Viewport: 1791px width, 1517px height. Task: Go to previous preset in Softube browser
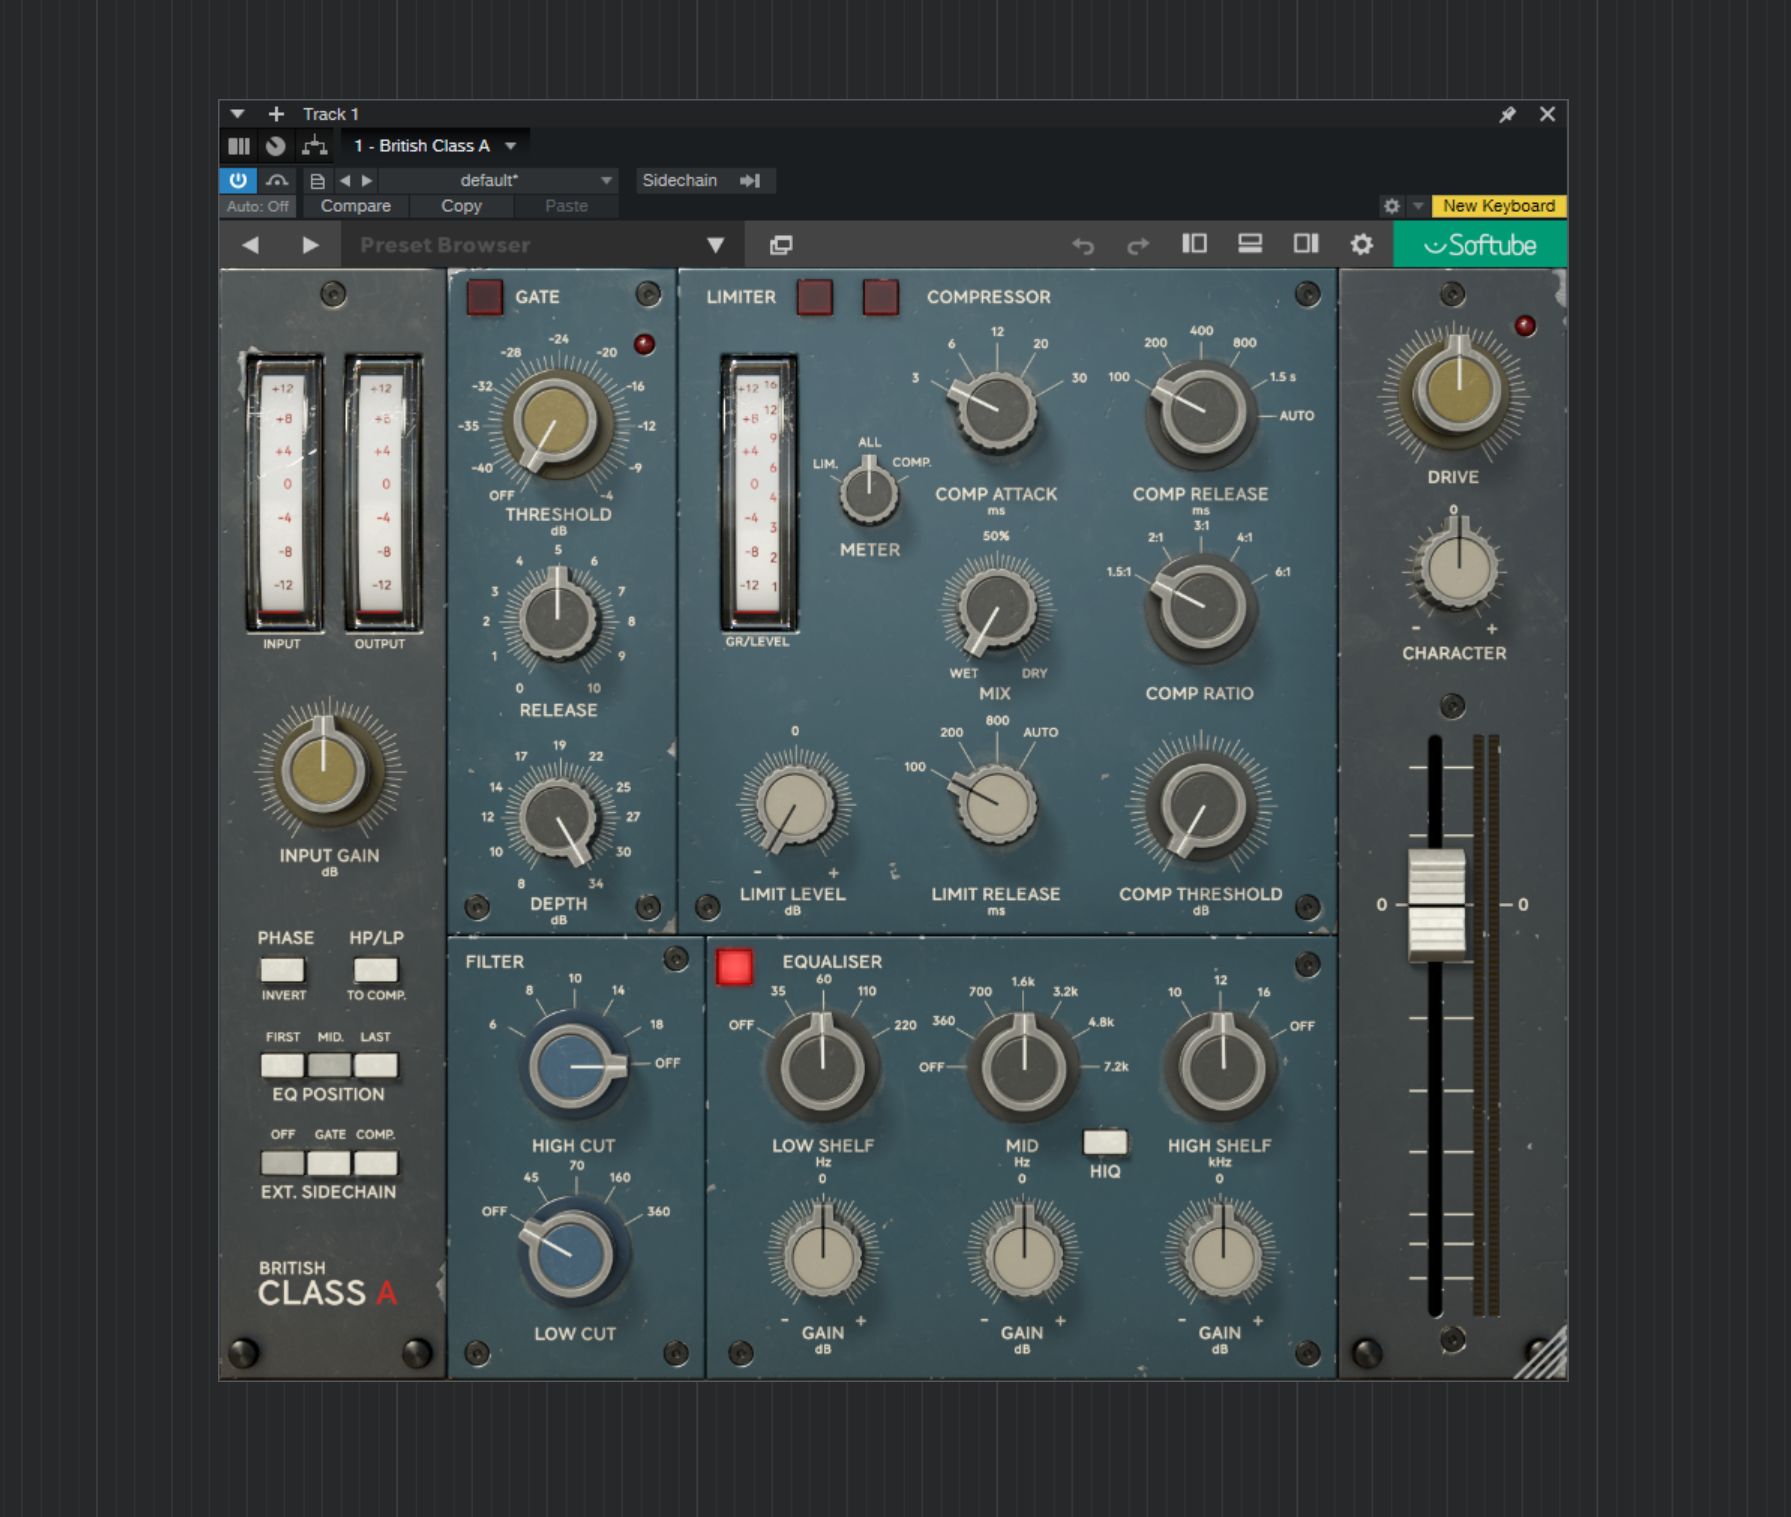(x=250, y=245)
